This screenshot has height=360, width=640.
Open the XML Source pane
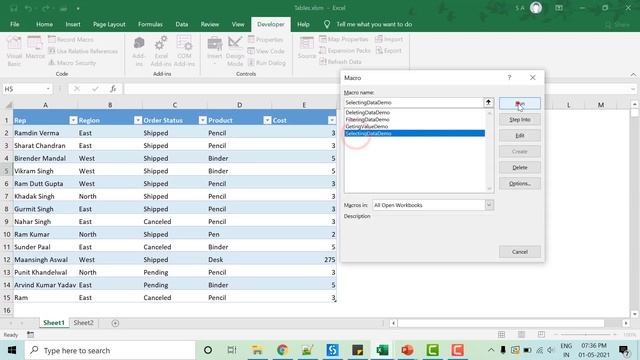click(x=307, y=48)
